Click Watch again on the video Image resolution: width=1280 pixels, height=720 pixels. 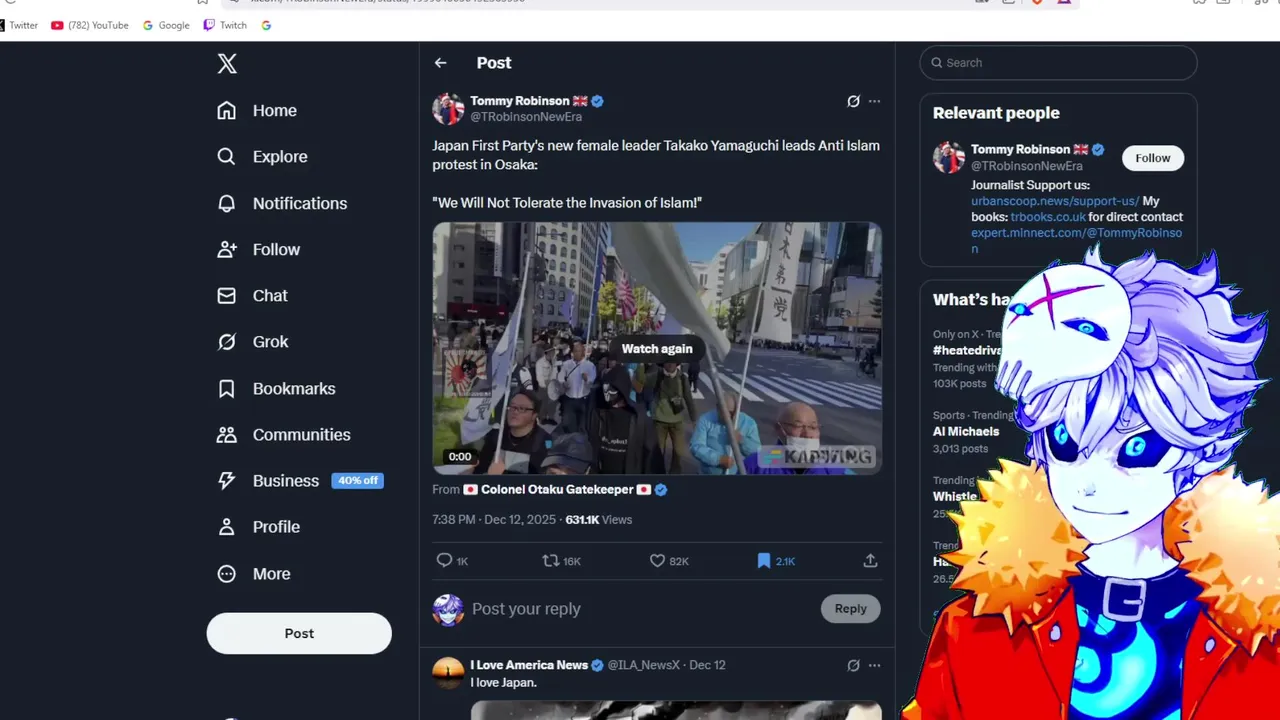[657, 348]
